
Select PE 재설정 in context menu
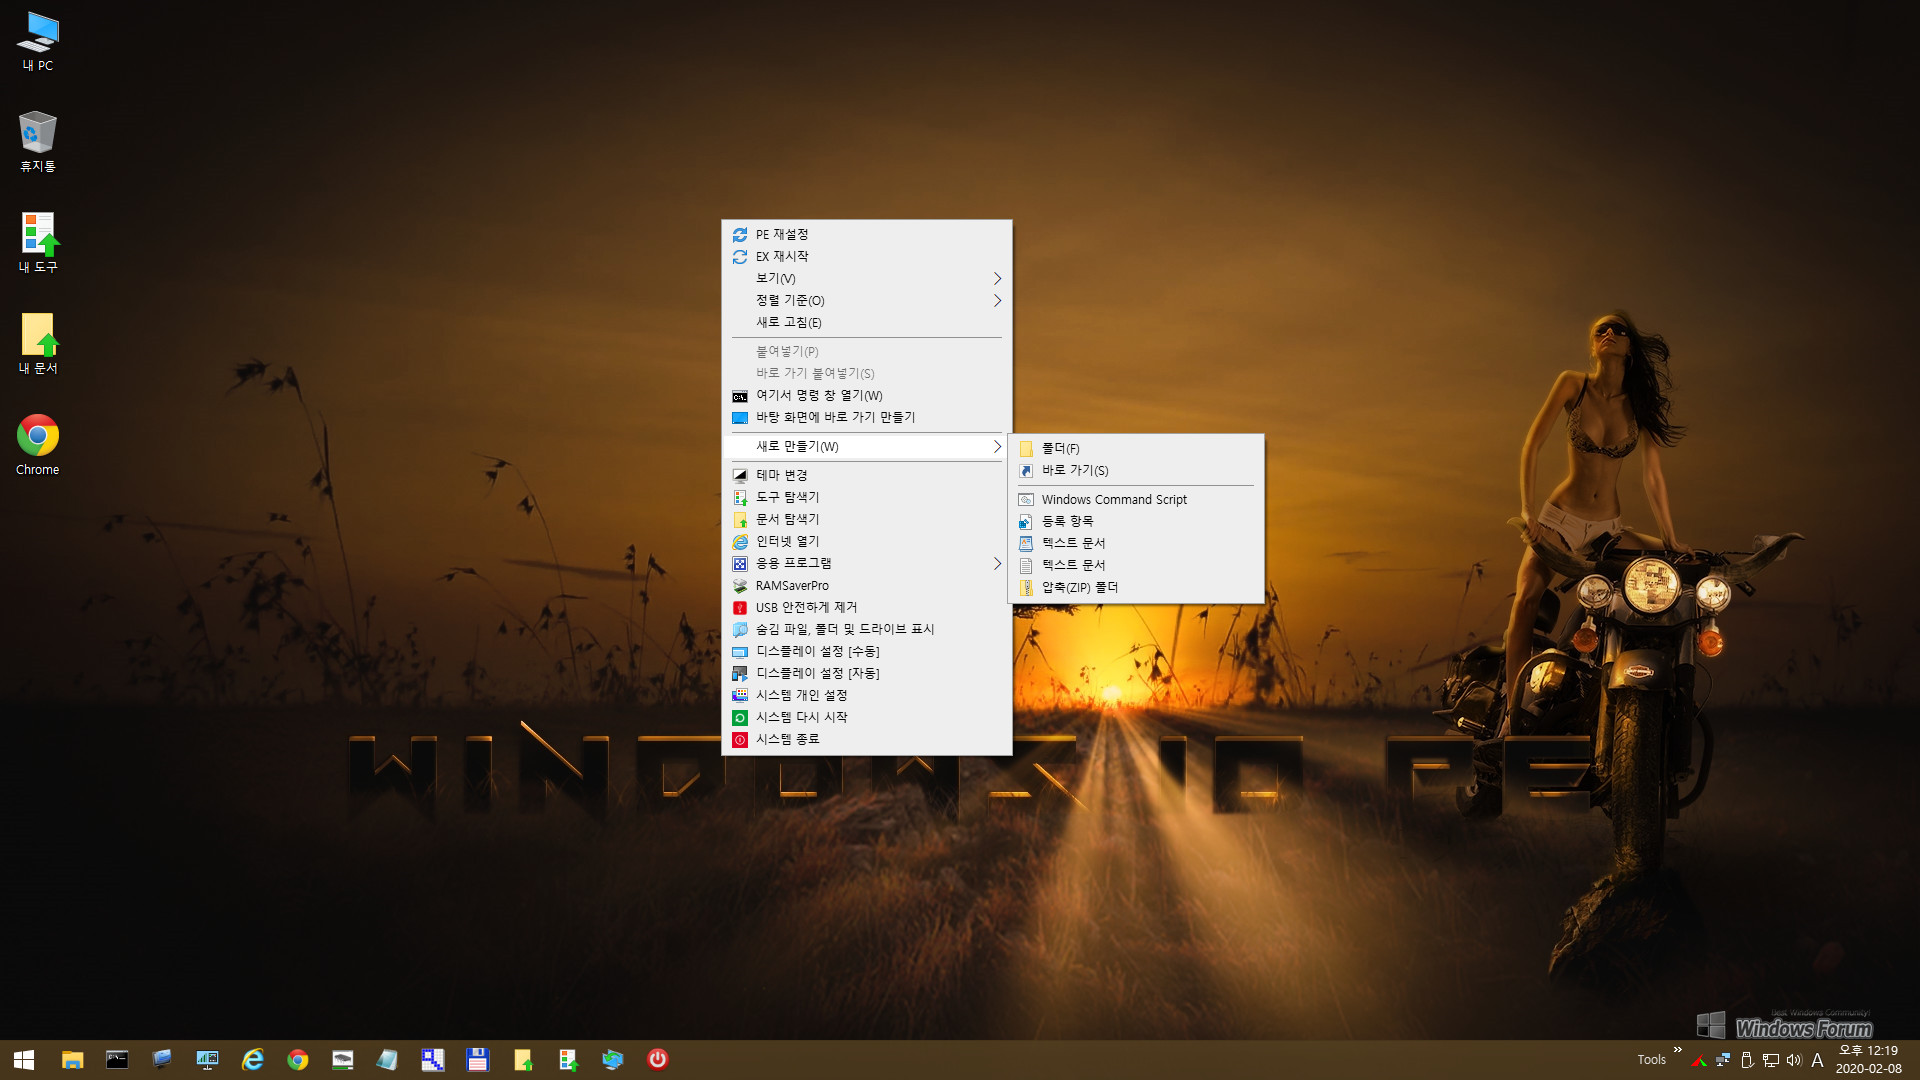[866, 234]
